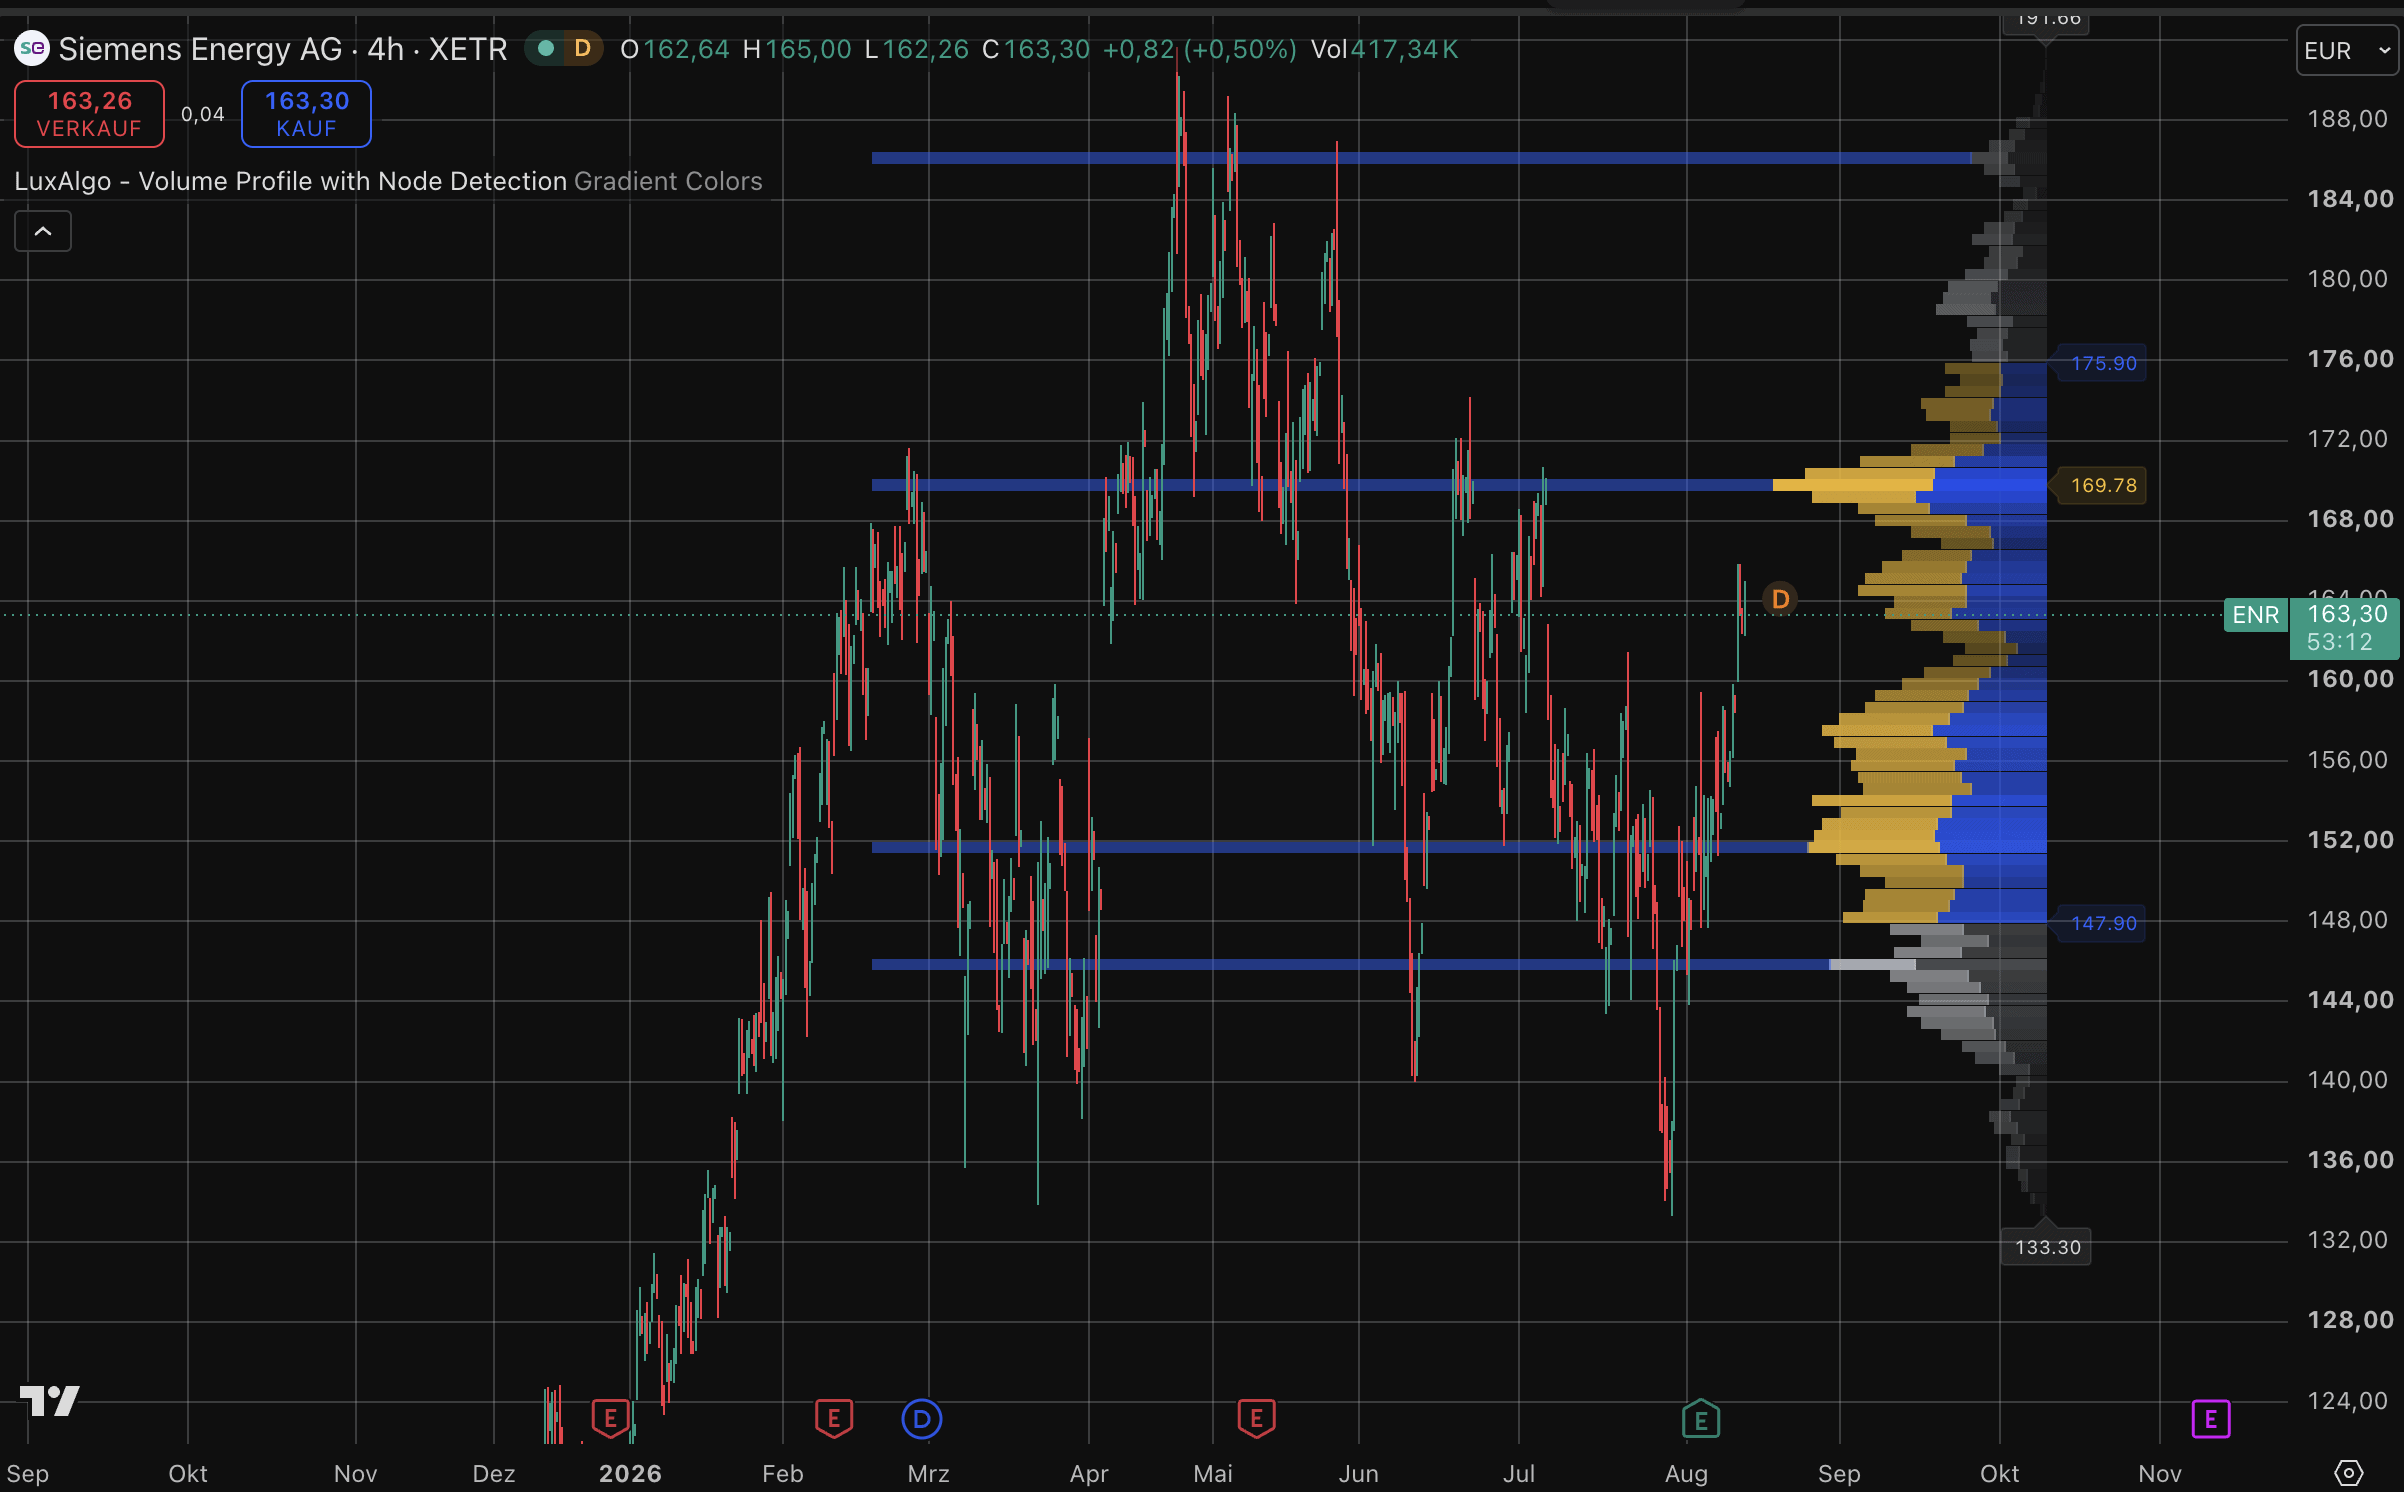The image size is (2404, 1492).
Task: Open the EUR currency dropdown
Action: coord(2347,50)
